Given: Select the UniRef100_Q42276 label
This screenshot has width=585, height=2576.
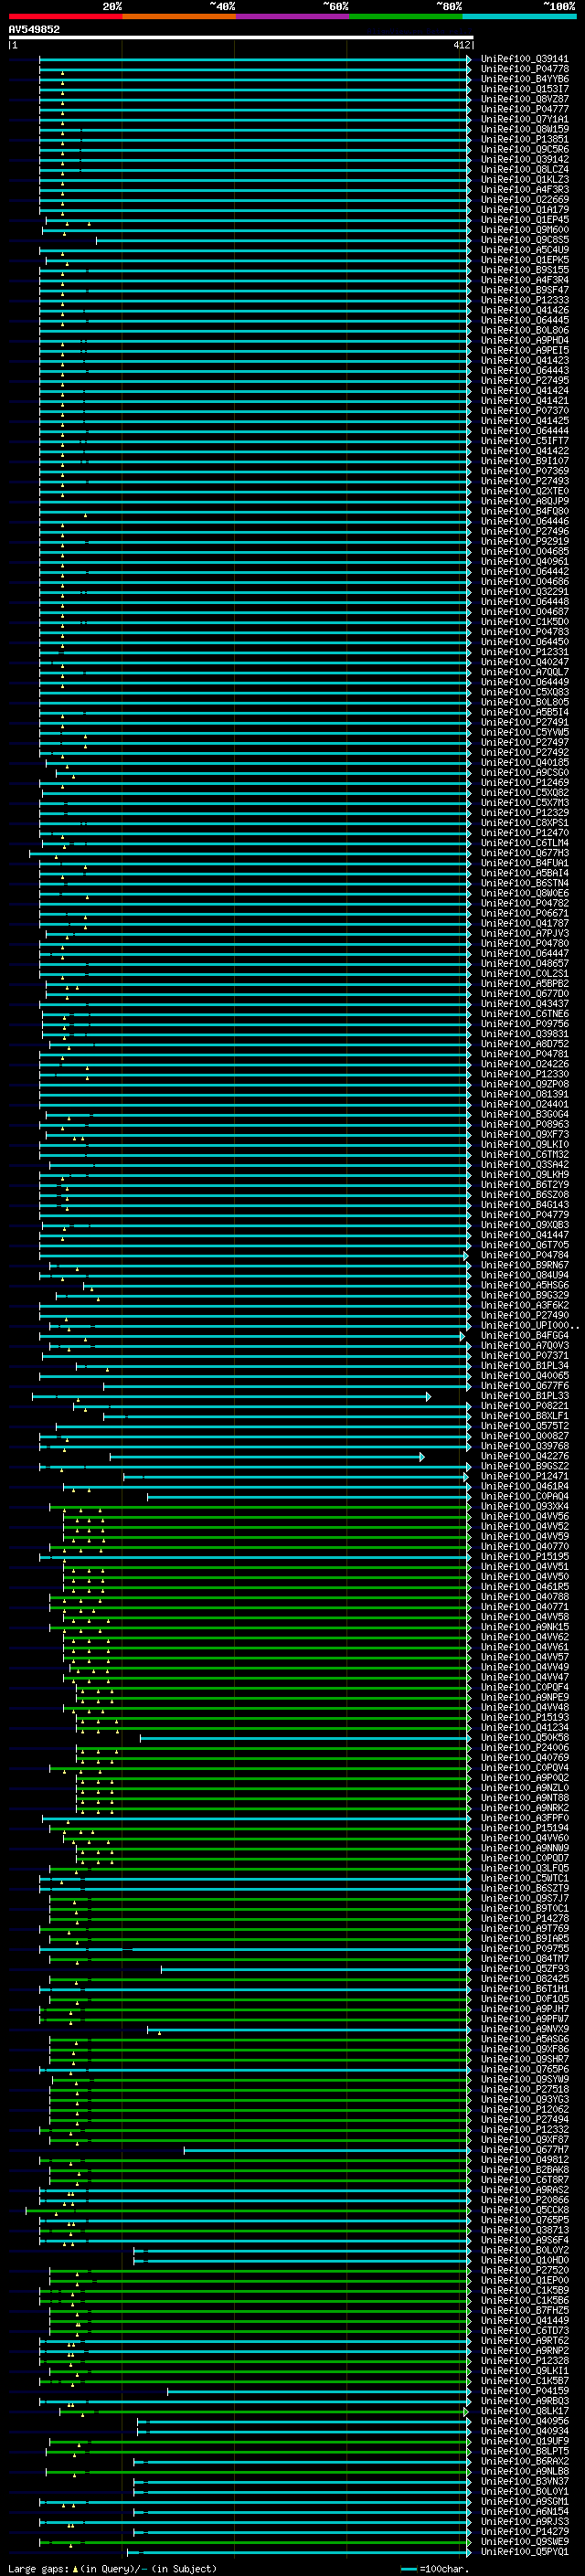Looking at the screenshot, I should point(524,1456).
